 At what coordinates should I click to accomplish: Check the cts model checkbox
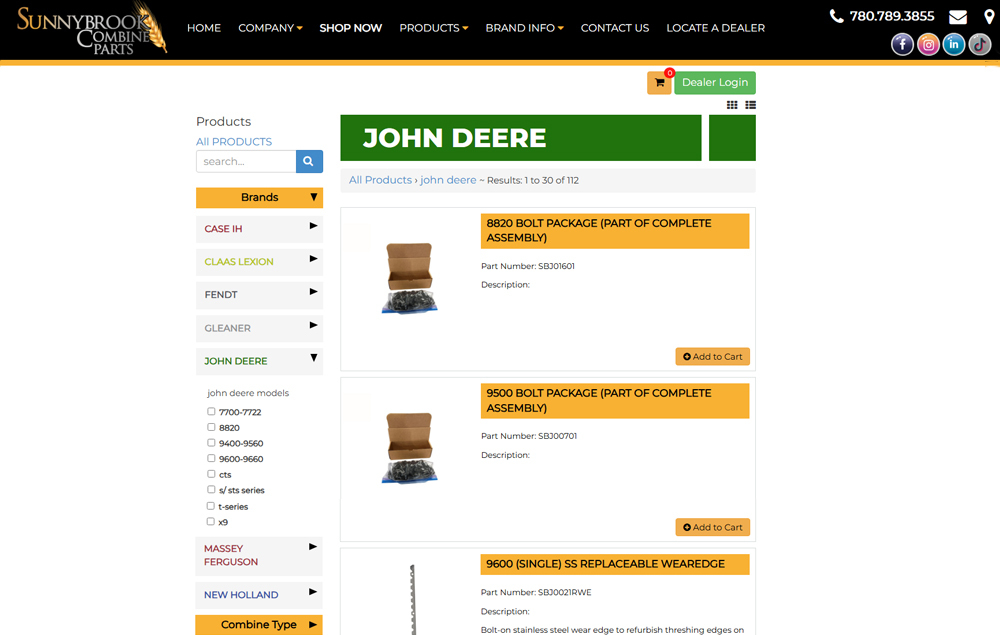[x=211, y=474]
